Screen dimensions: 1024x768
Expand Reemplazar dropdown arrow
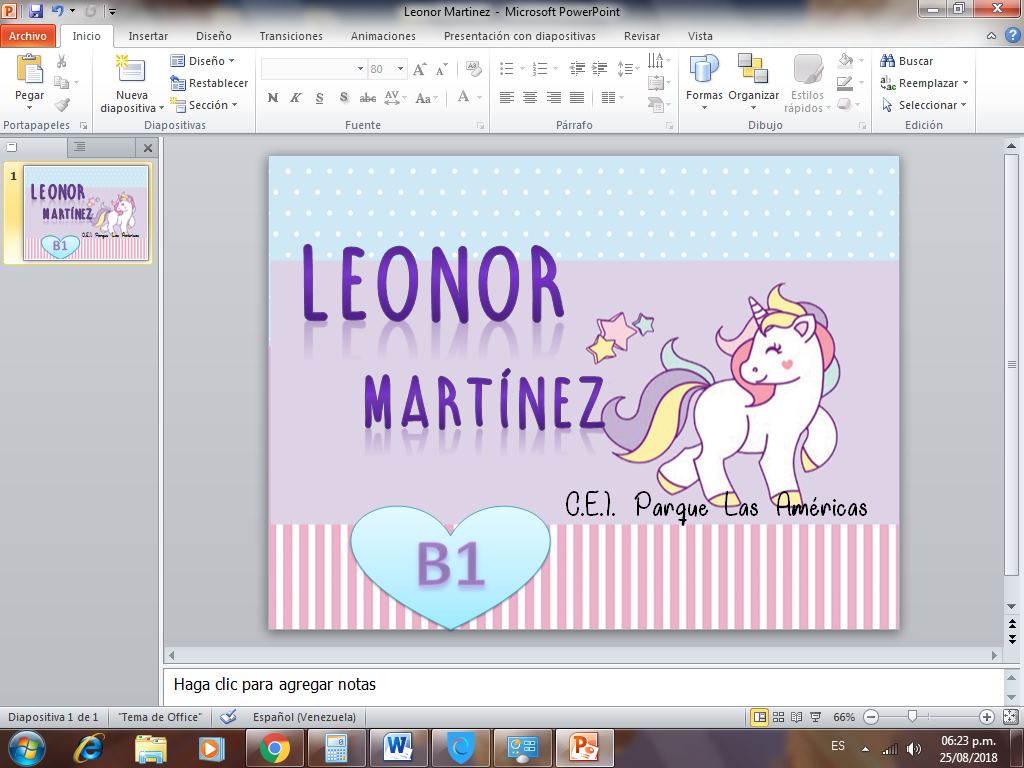(x=965, y=83)
